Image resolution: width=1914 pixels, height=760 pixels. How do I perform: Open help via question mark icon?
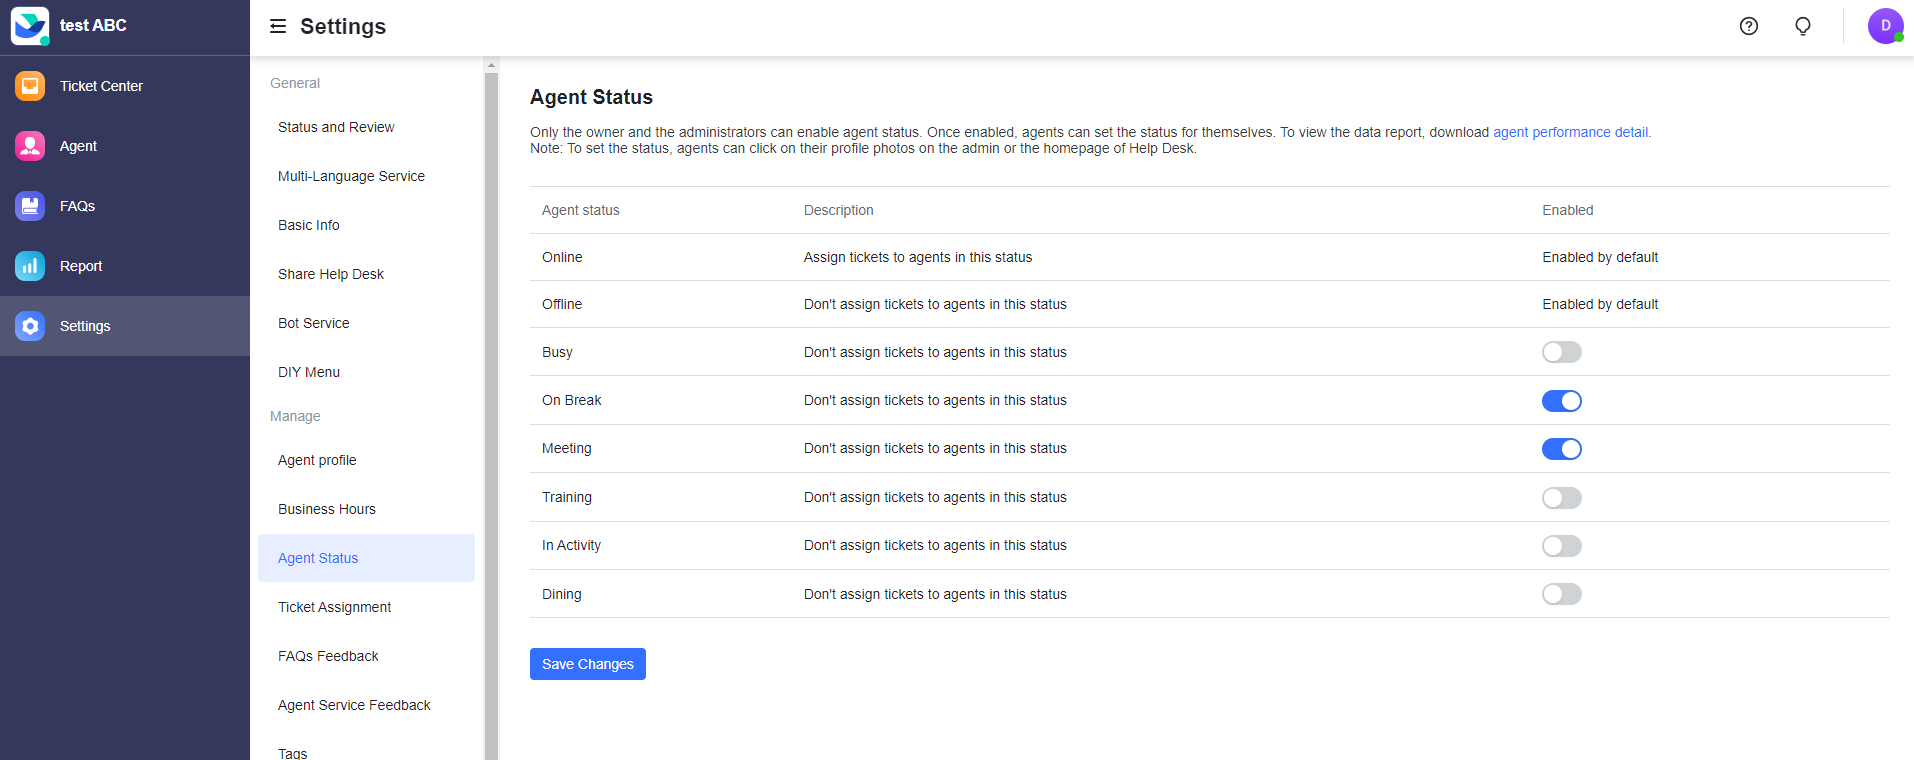(x=1748, y=26)
